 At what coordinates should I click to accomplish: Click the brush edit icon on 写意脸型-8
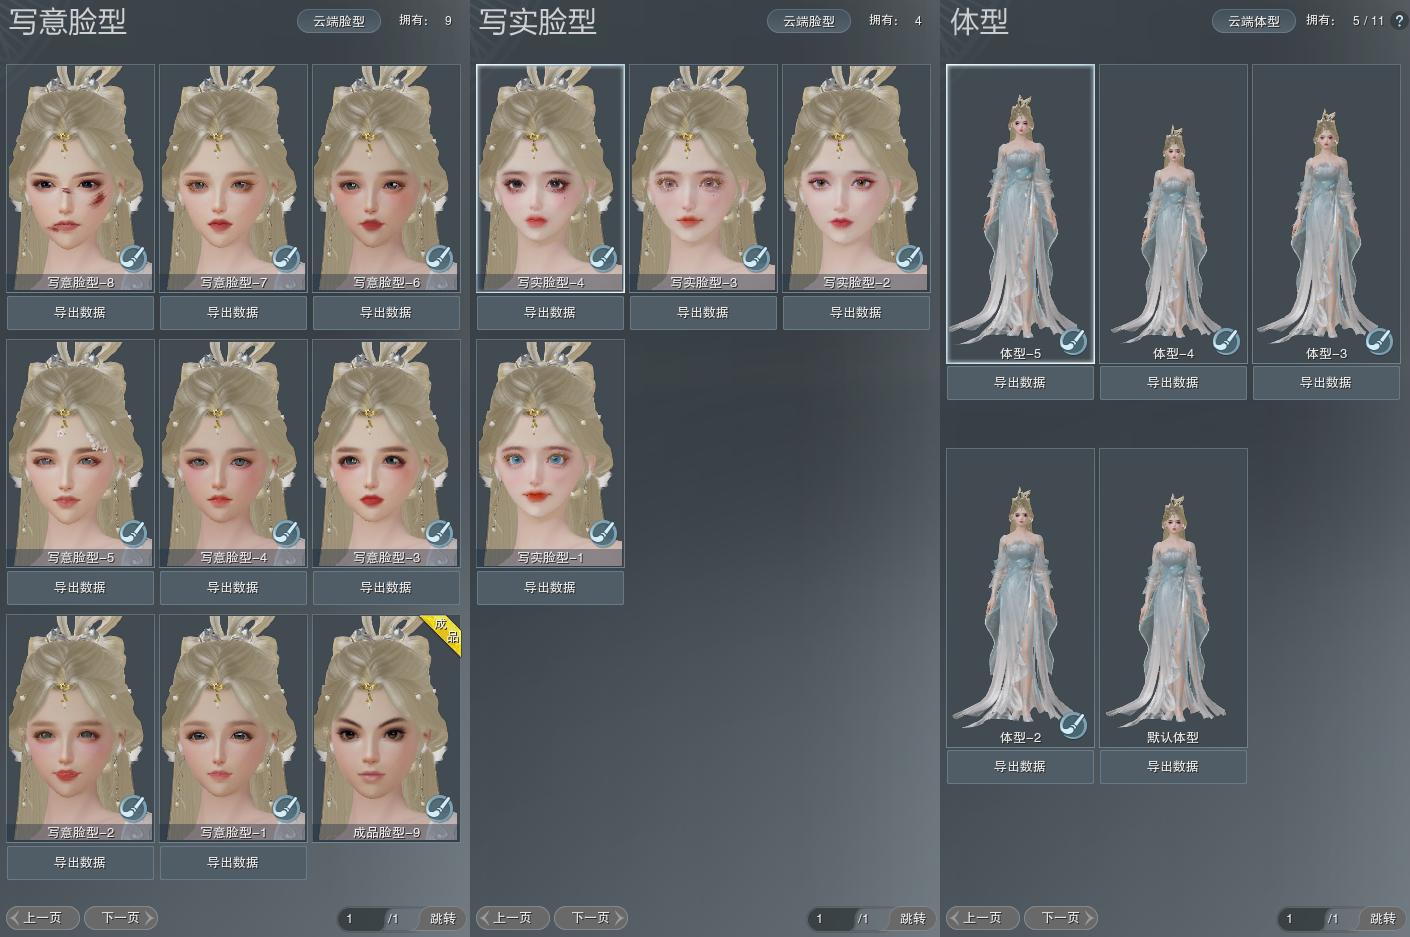click(133, 259)
